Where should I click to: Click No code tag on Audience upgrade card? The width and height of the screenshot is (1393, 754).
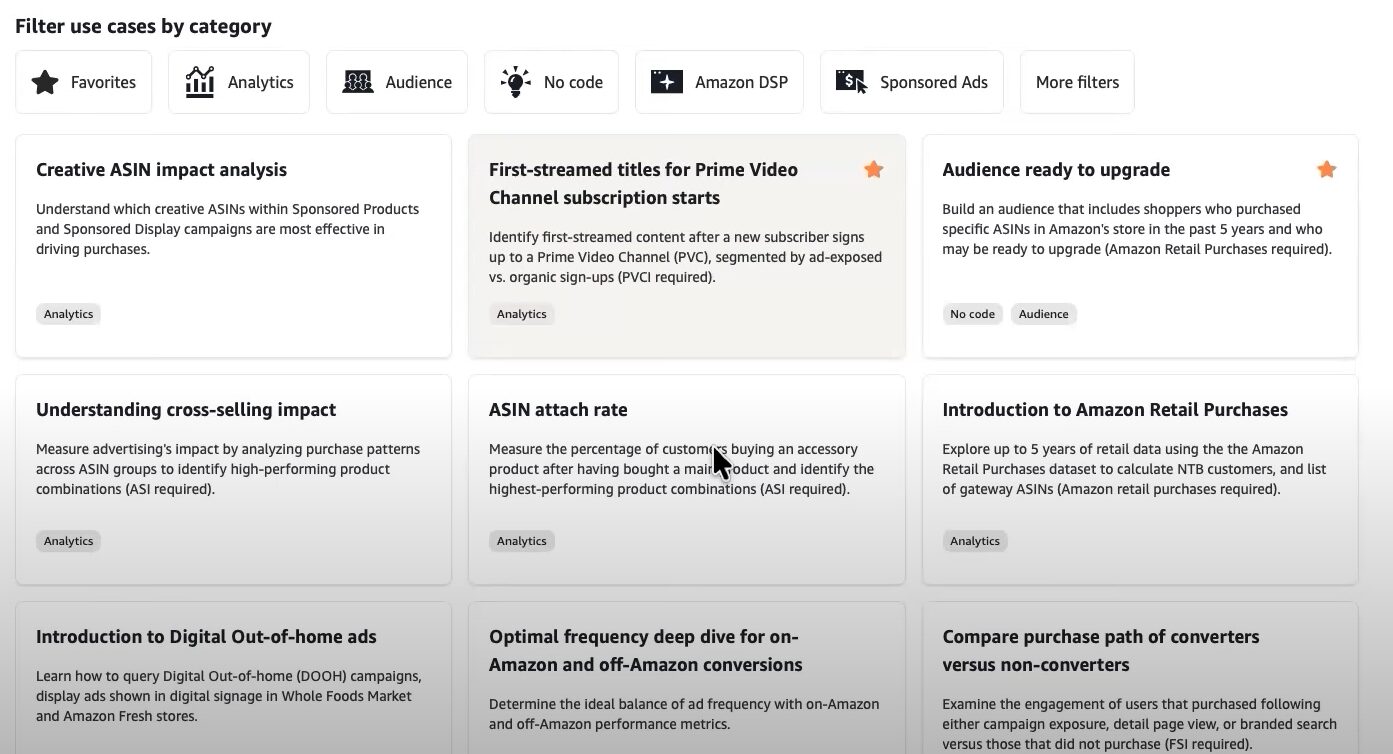click(972, 314)
